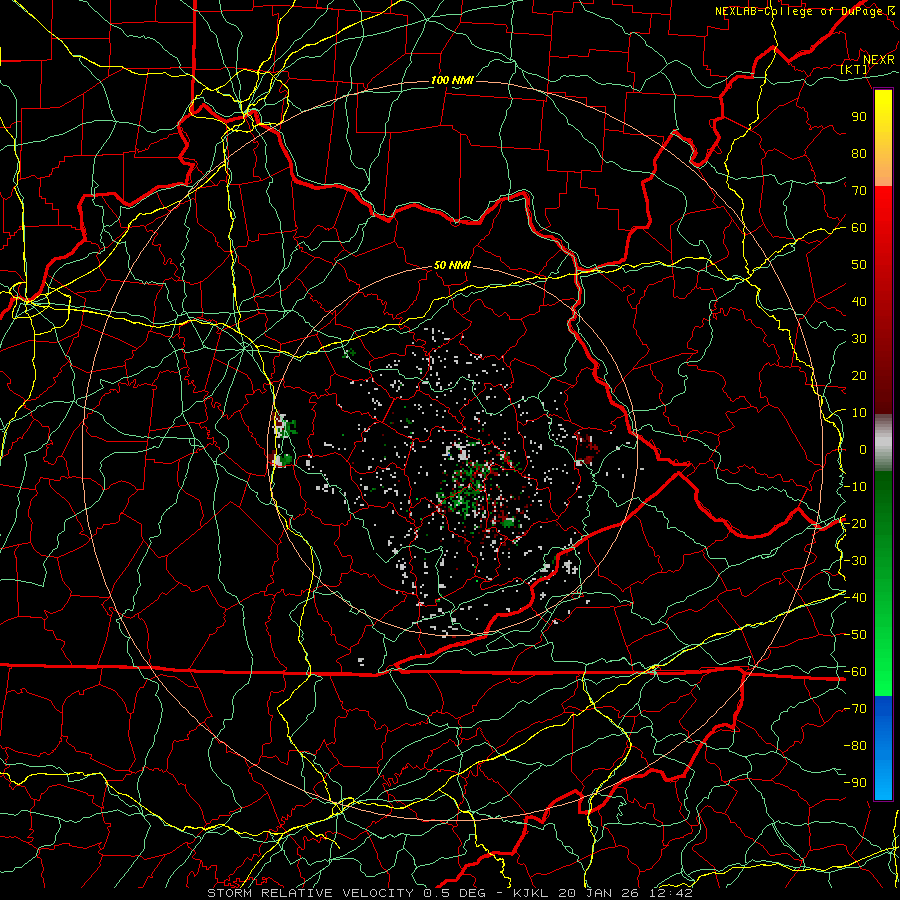The image size is (900, 900).
Task: Click the 100 NMI range ring label
Action: [452, 80]
